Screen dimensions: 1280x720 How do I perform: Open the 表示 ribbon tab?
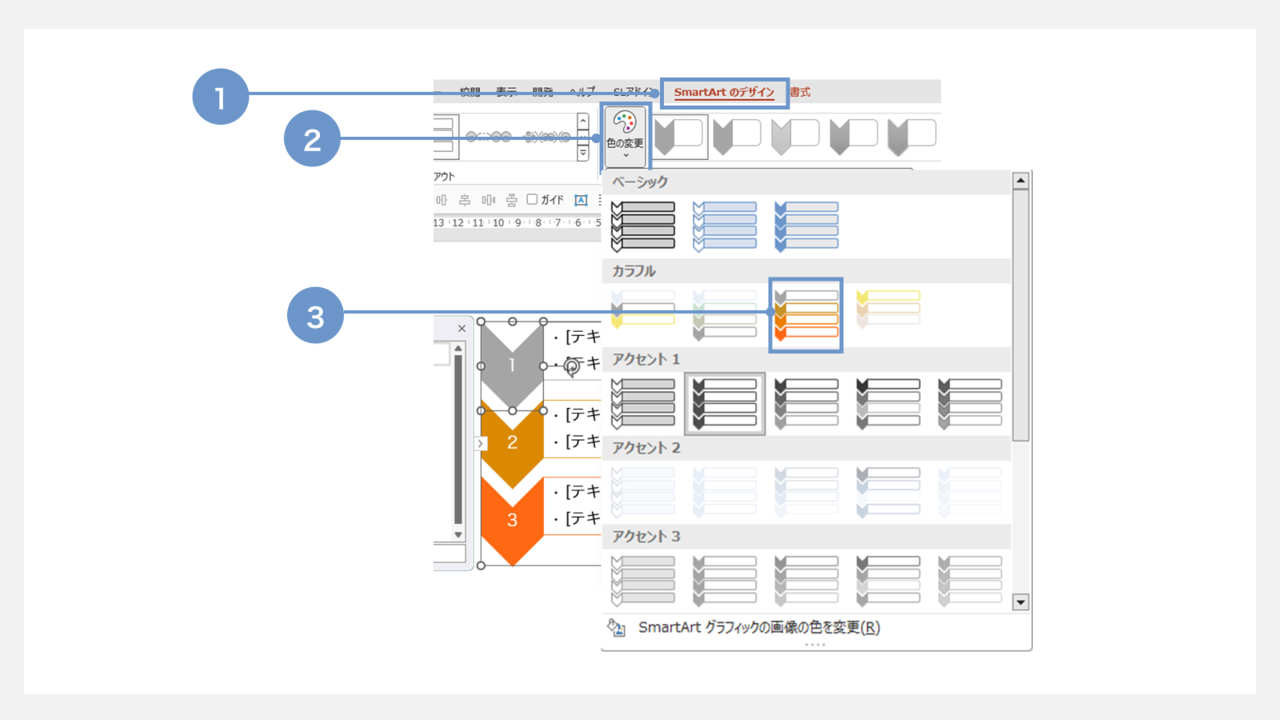point(506,92)
